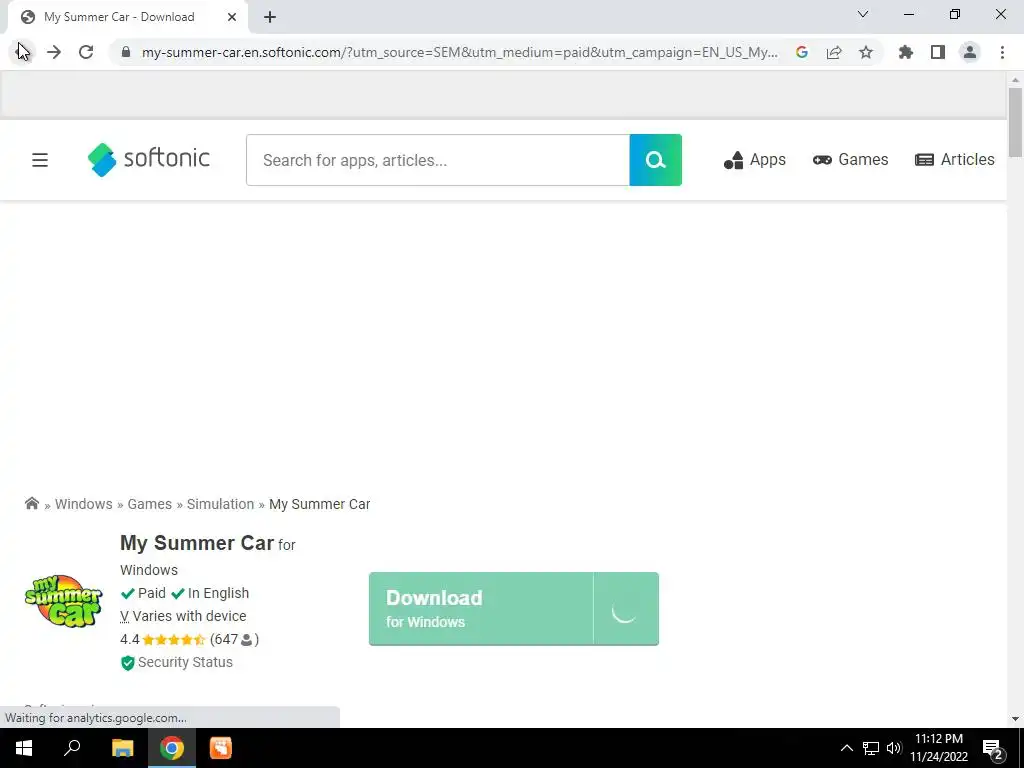Image resolution: width=1024 pixels, height=768 pixels.
Task: Go back with the browser back arrow
Action: 23,52
